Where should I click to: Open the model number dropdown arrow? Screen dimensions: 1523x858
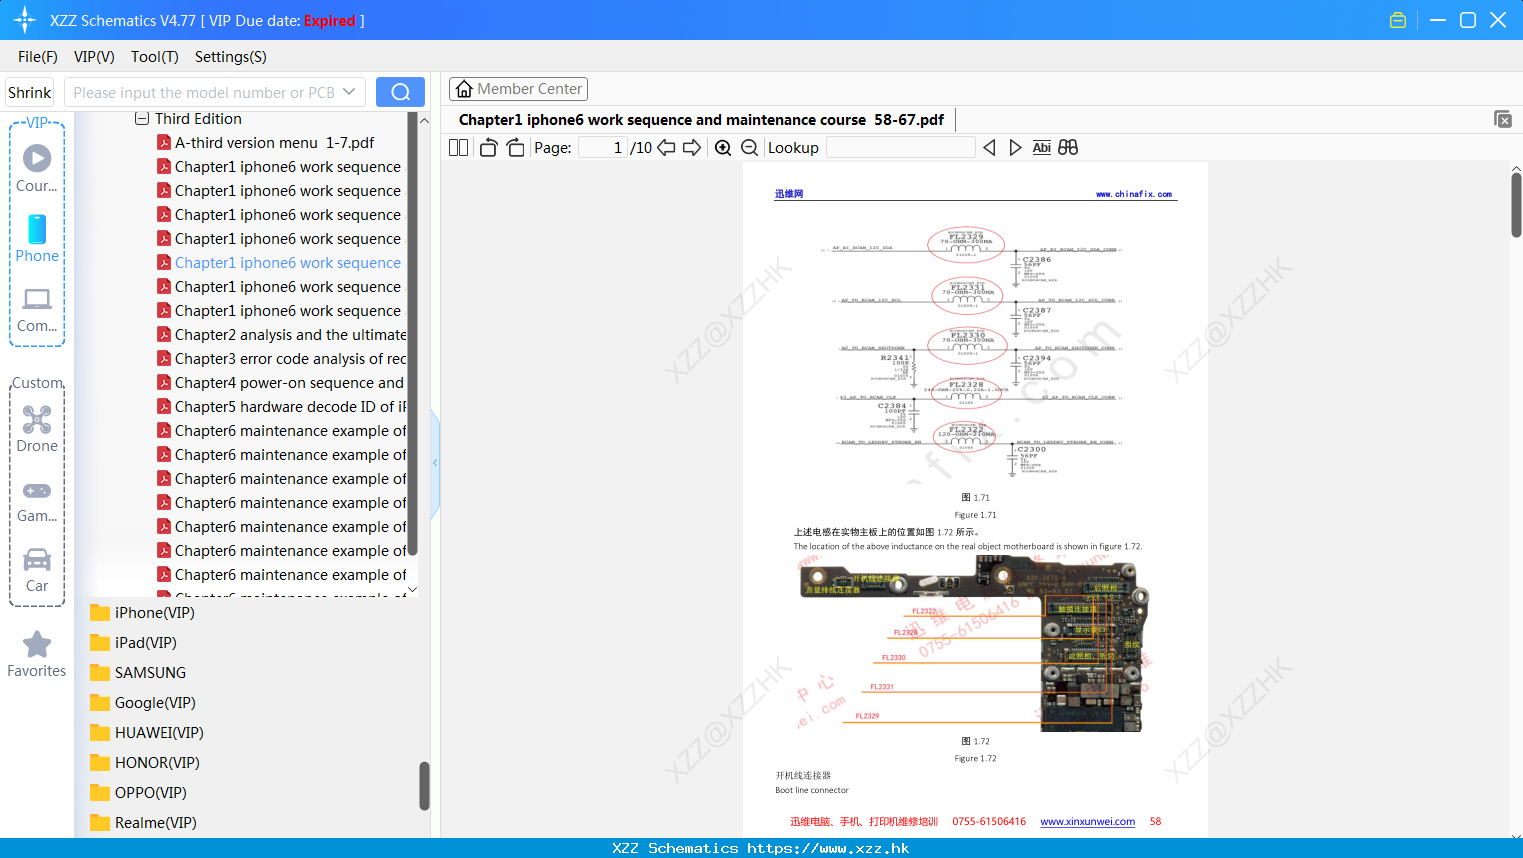[x=349, y=92]
